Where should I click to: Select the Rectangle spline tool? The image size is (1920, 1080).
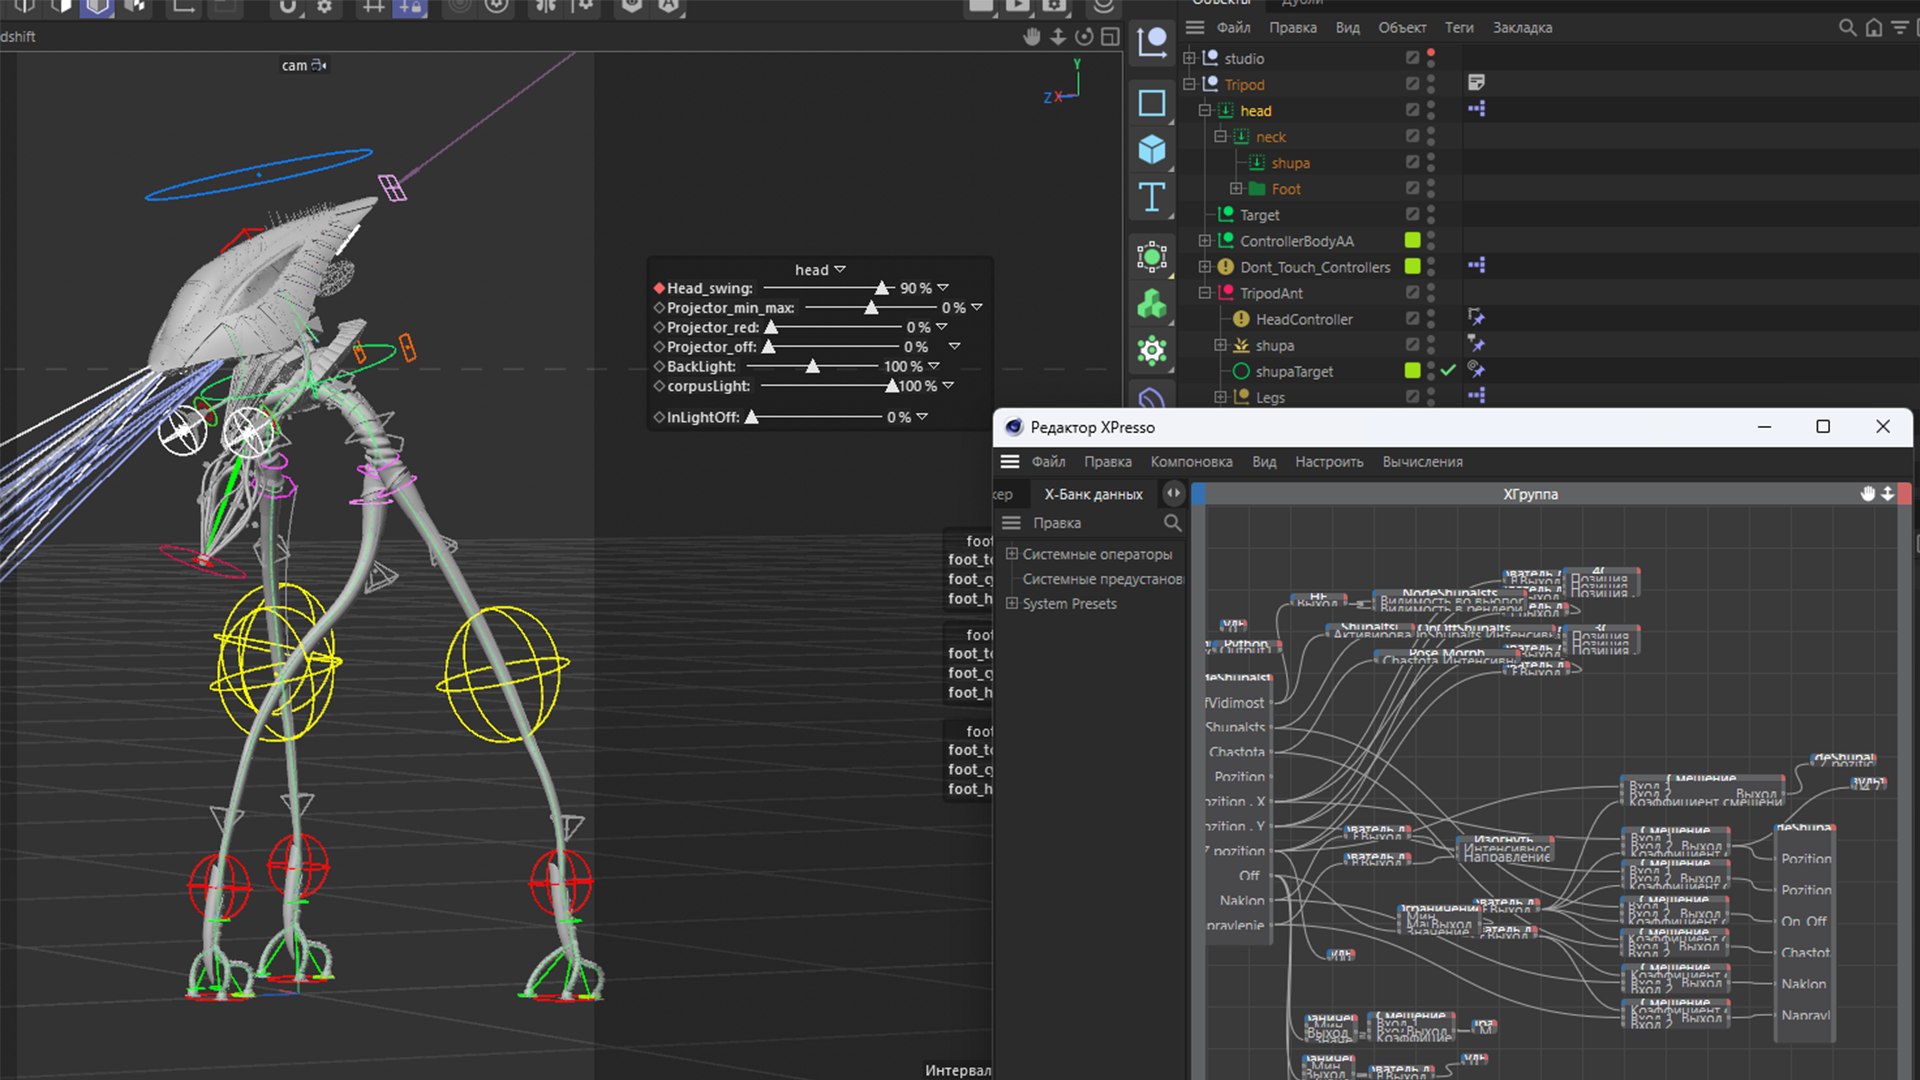[1152, 103]
